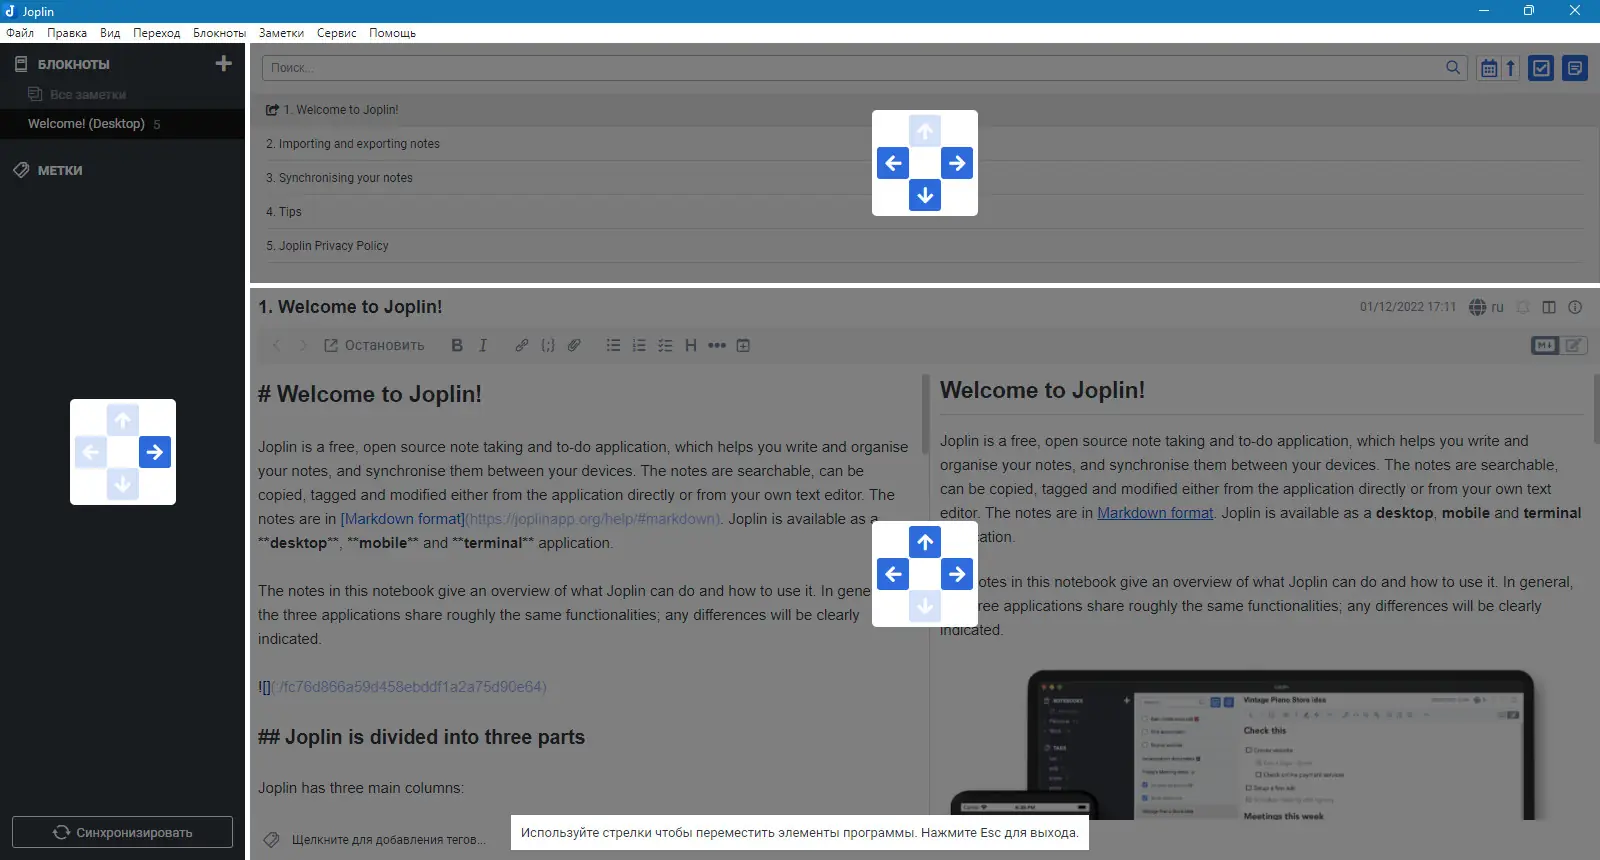Viewport: 1600px width, 860px height.
Task: Insert the current date and time
Action: coord(743,345)
